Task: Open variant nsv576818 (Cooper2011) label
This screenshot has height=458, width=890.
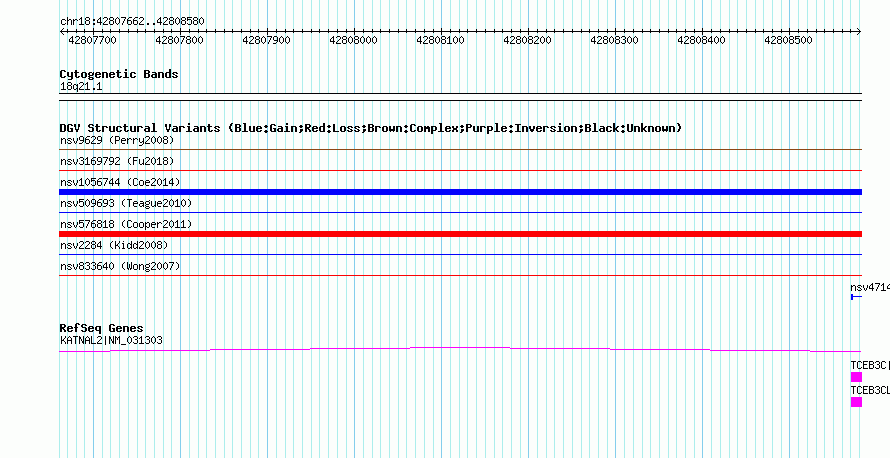Action: (126, 224)
